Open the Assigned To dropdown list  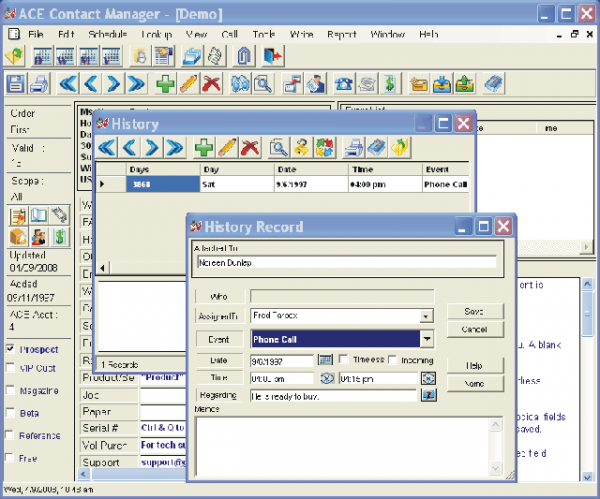427,316
